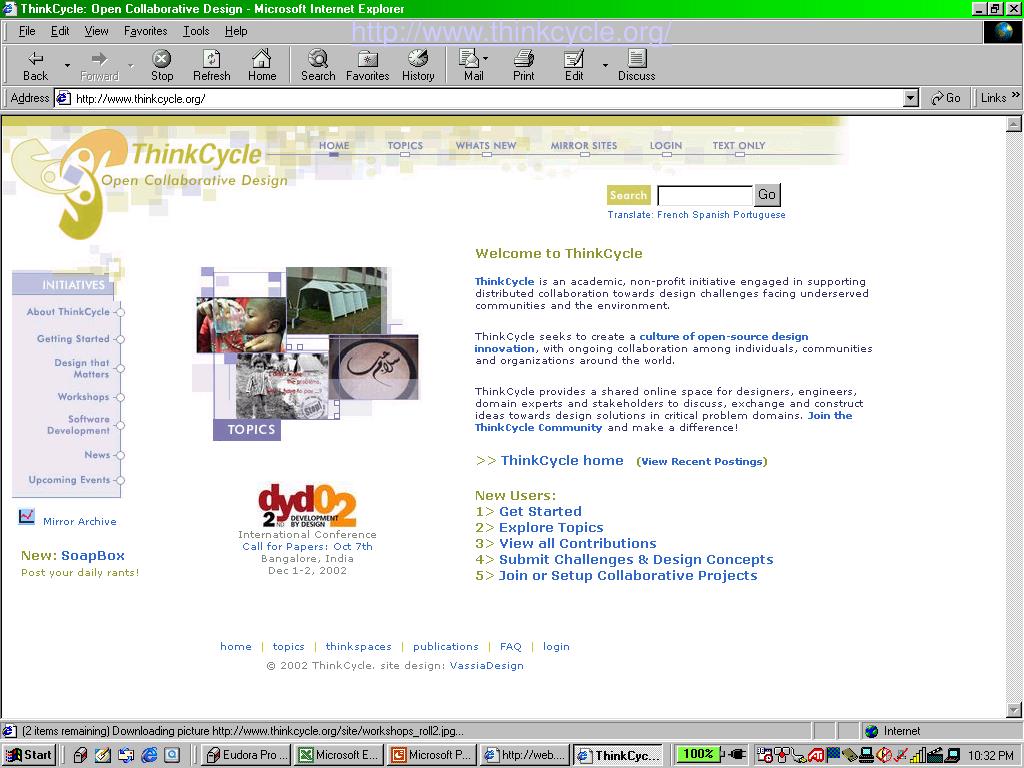Switch to Eudora Pro taskbar window
Image resolution: width=1024 pixels, height=768 pixels.
[246, 755]
